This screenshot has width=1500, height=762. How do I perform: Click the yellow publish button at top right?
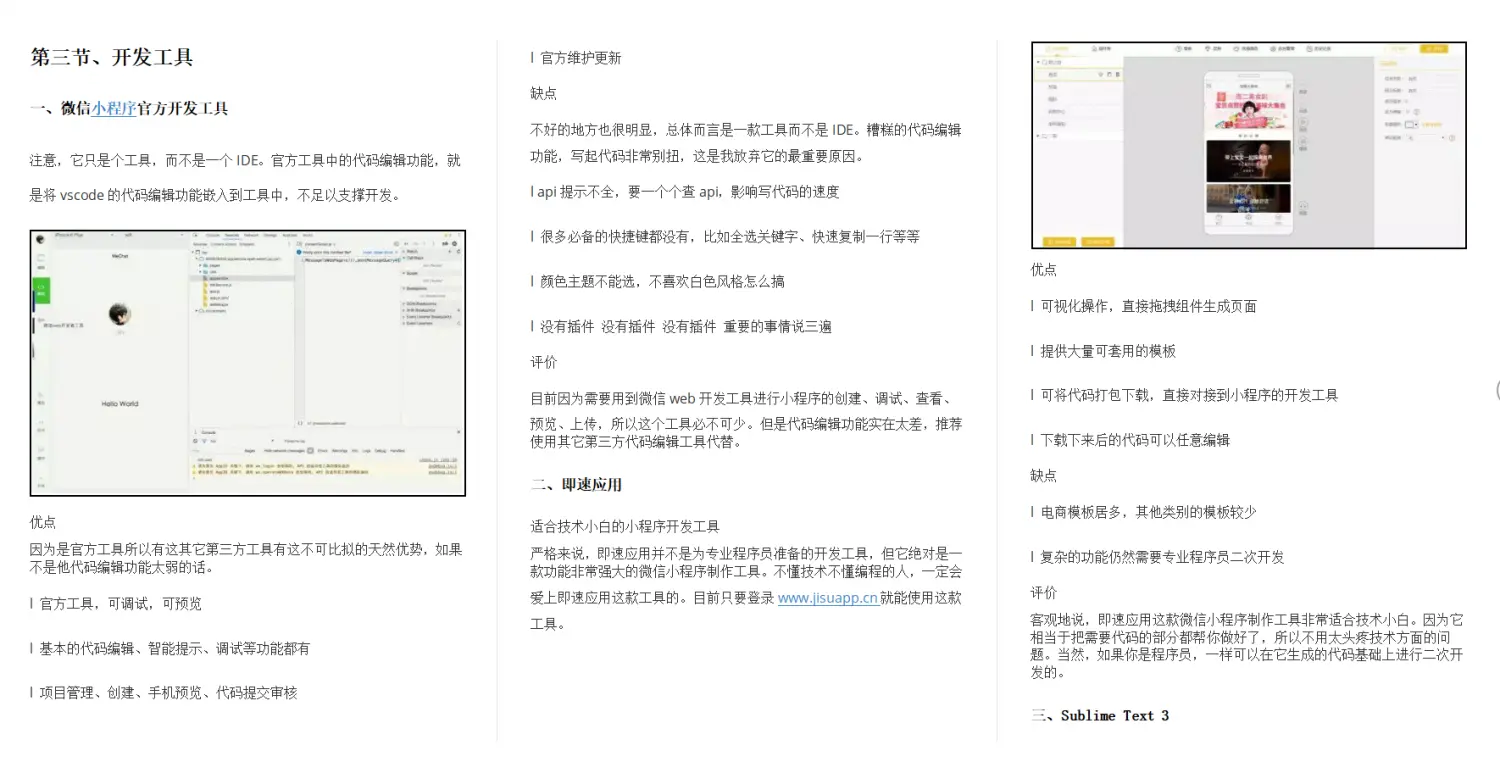coord(1434,49)
